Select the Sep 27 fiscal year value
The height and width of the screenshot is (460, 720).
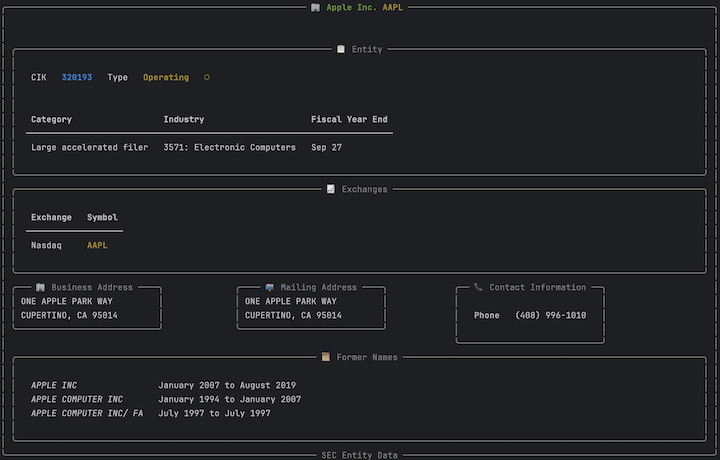(326, 147)
